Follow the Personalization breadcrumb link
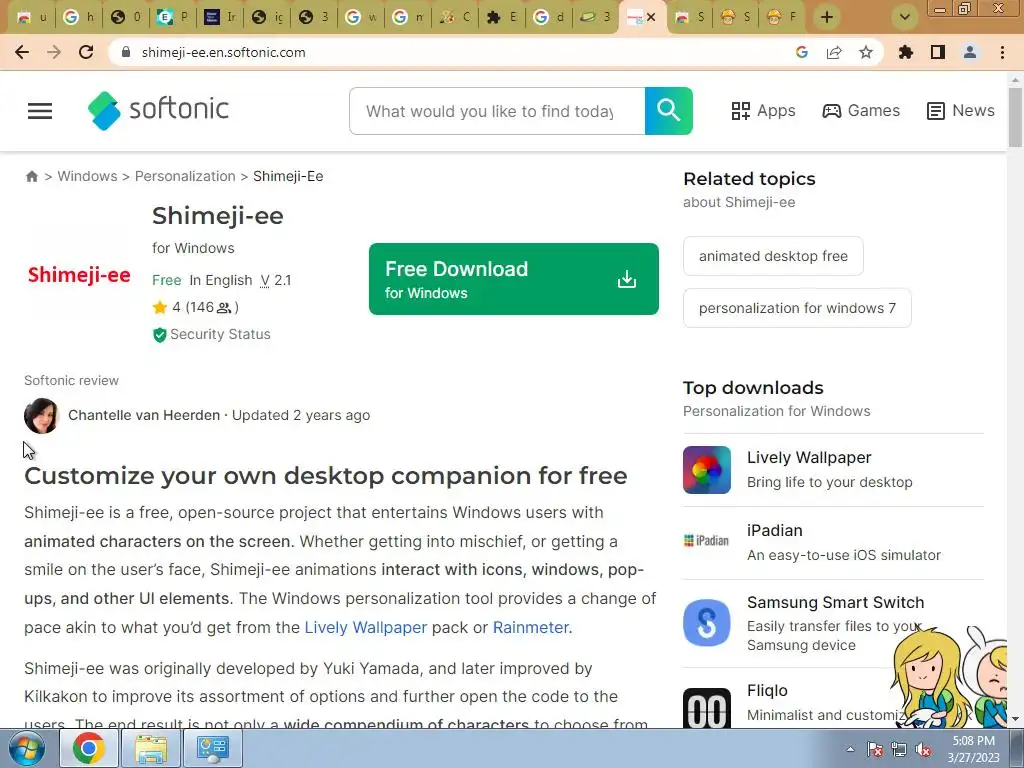 click(x=185, y=176)
